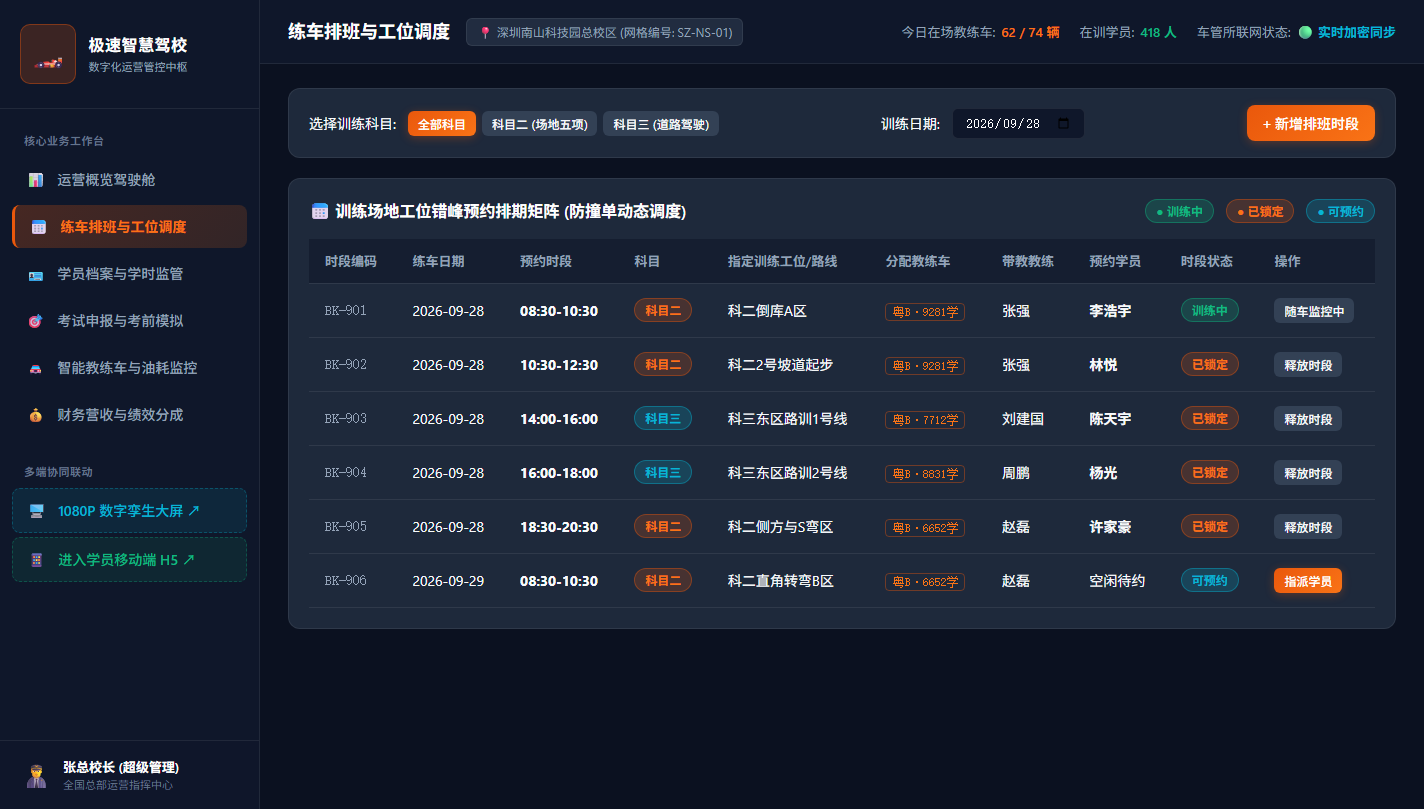Click the 可预约 legend chip in the panel header

1340,211
